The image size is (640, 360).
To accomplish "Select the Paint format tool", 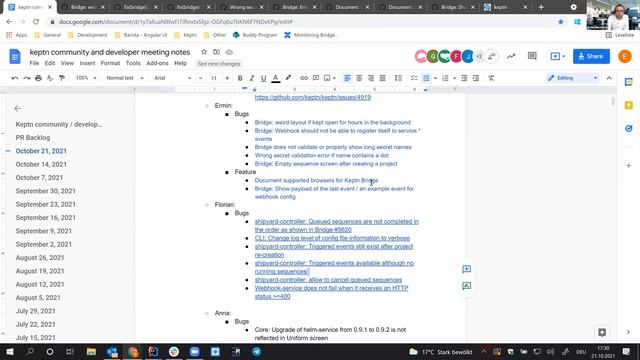I will (x=62, y=78).
